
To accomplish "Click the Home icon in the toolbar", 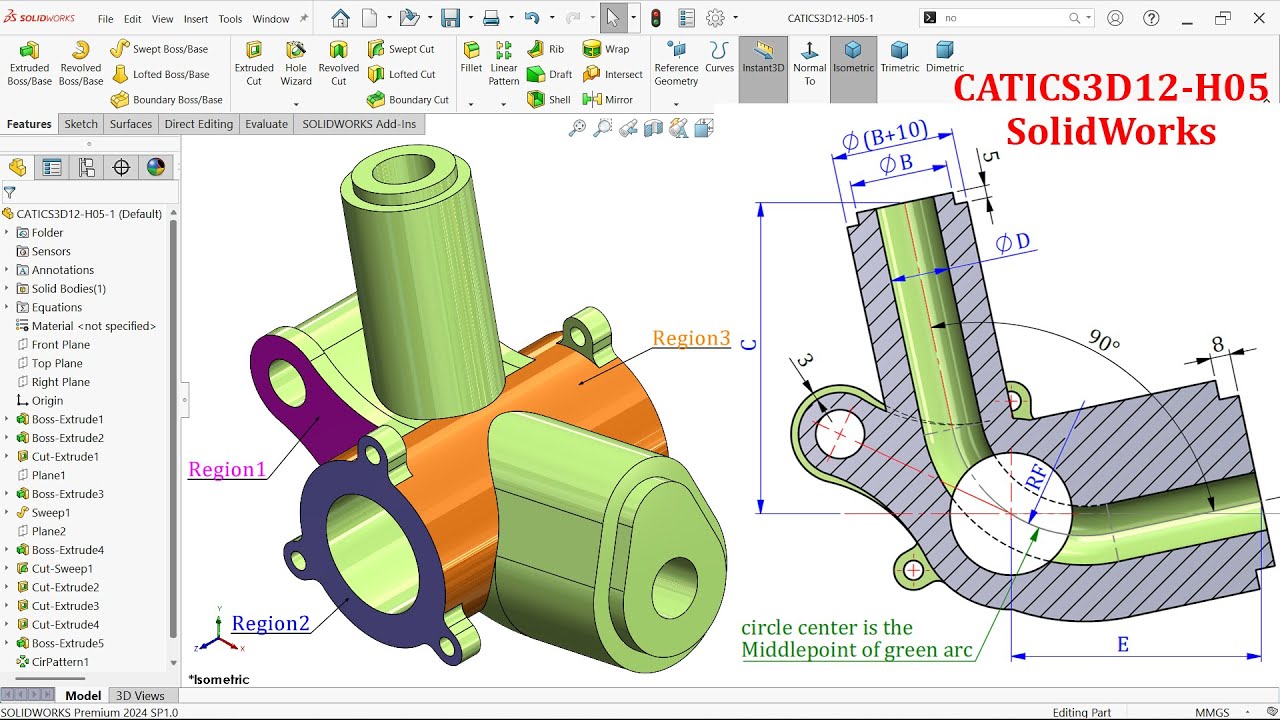I will 340,18.
